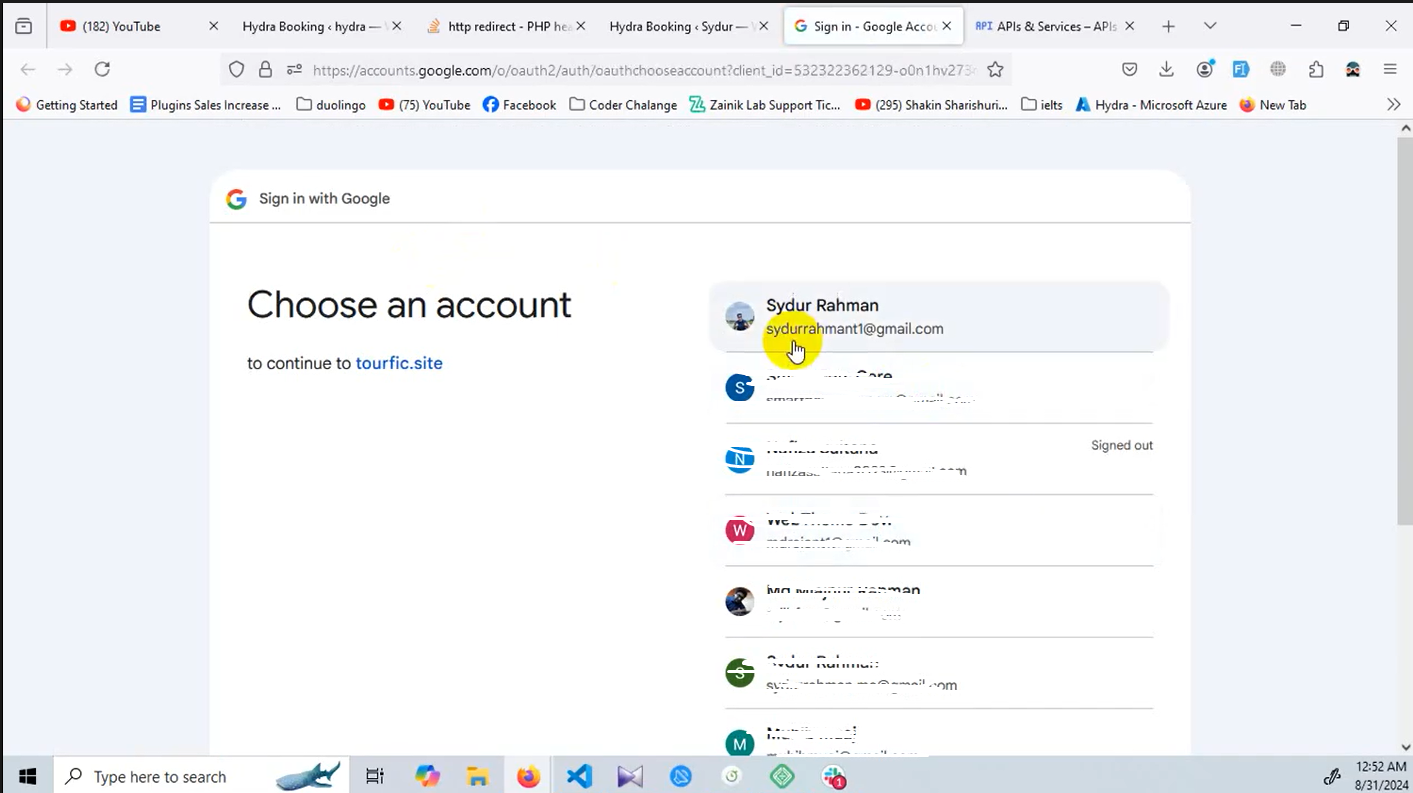Open the Extensions puzzle icon
Image resolution: width=1413 pixels, height=793 pixels.
coord(1316,69)
